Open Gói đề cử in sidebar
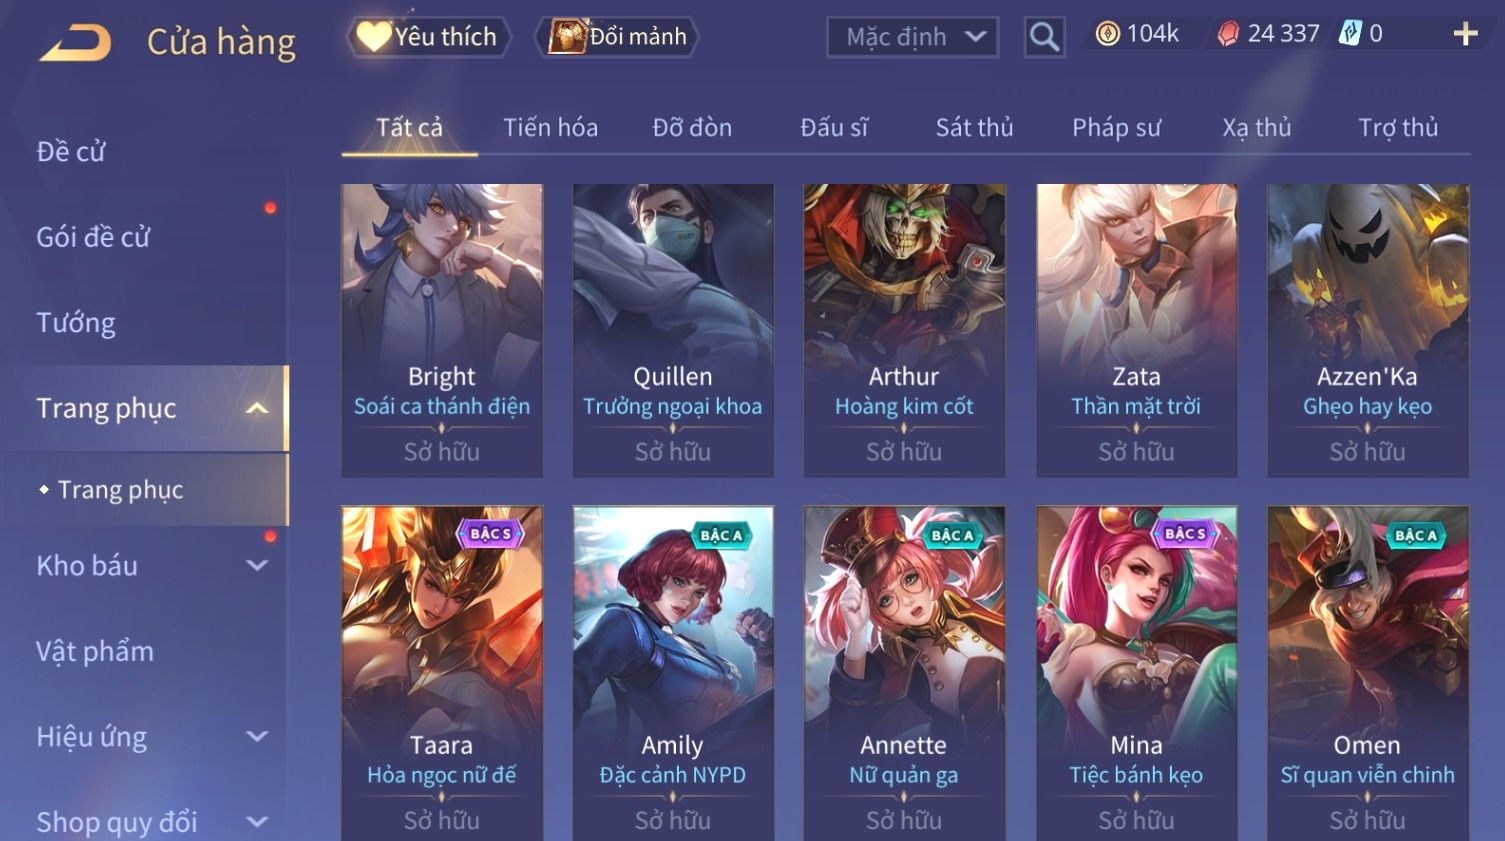1505x841 pixels. 93,237
